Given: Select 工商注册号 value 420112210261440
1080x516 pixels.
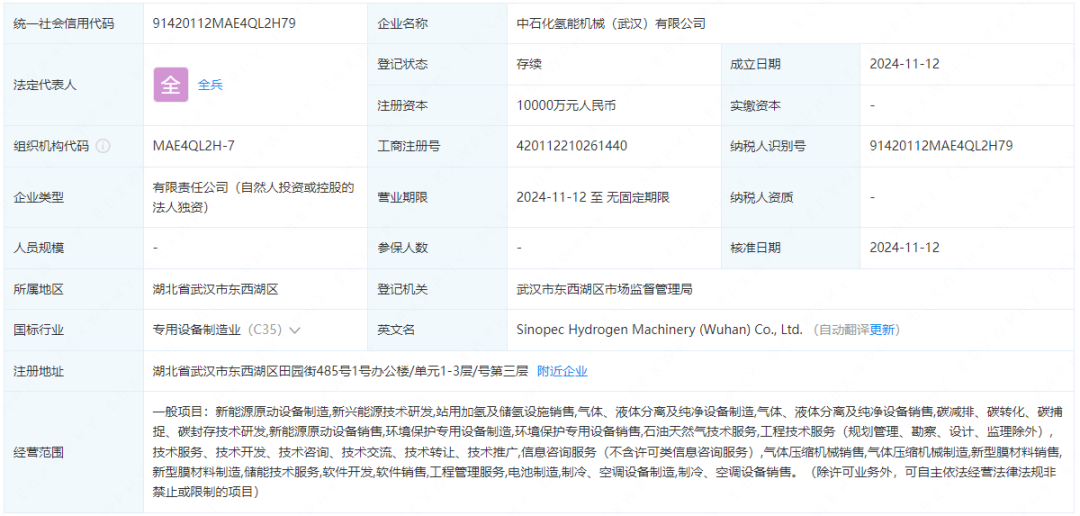Looking at the screenshot, I should (572, 146).
